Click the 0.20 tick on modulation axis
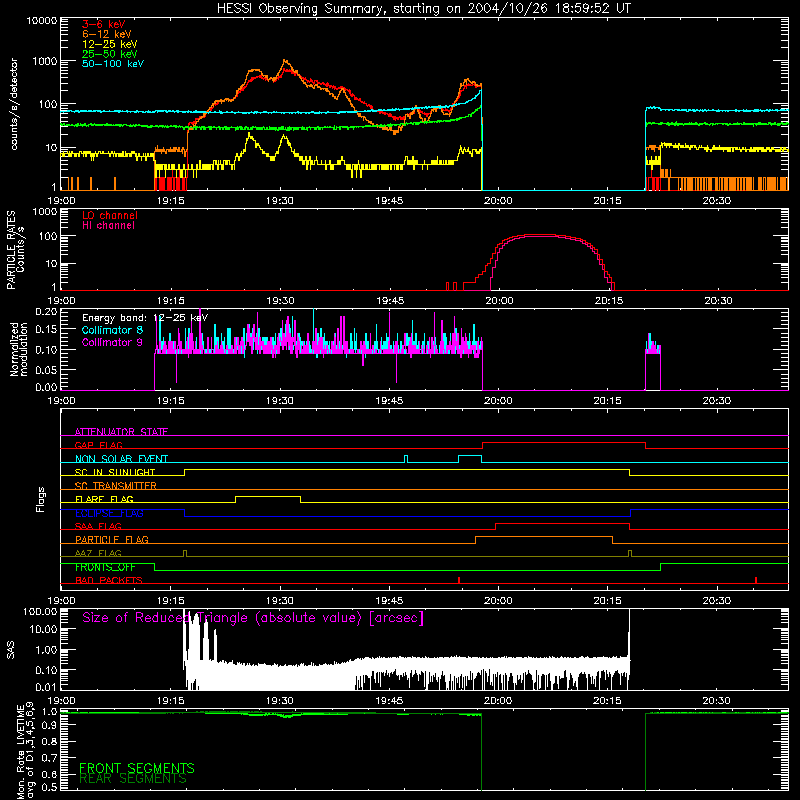 coord(46,312)
